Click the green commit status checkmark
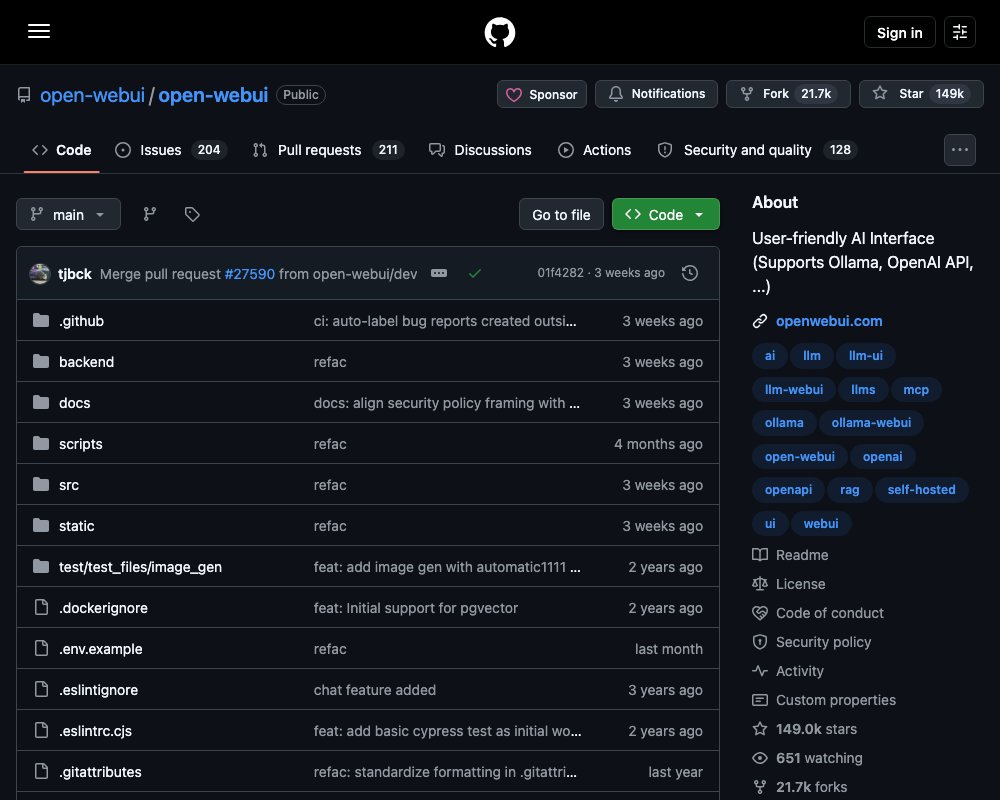Image resolution: width=1000 pixels, height=800 pixels. tap(474, 274)
